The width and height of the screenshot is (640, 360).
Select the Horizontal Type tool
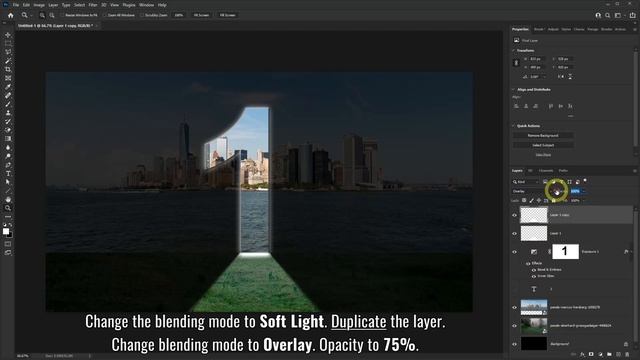tap(8, 173)
